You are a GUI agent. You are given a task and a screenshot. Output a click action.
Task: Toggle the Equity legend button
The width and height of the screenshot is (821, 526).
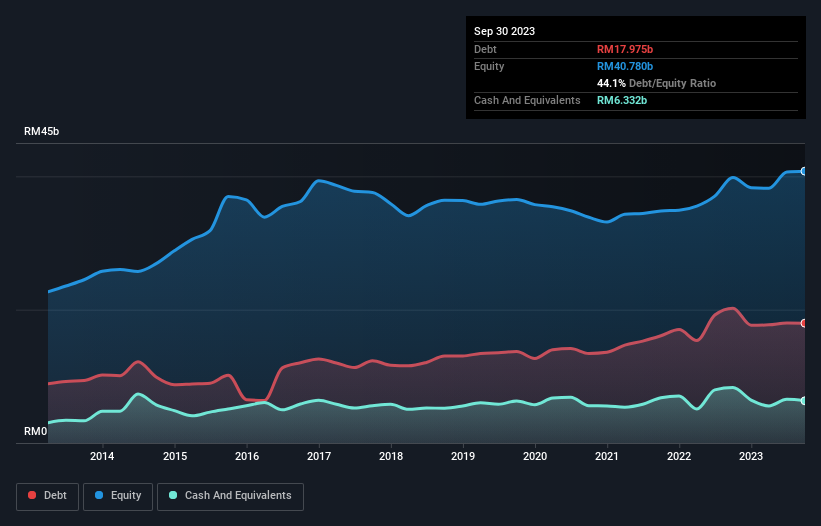coord(118,496)
